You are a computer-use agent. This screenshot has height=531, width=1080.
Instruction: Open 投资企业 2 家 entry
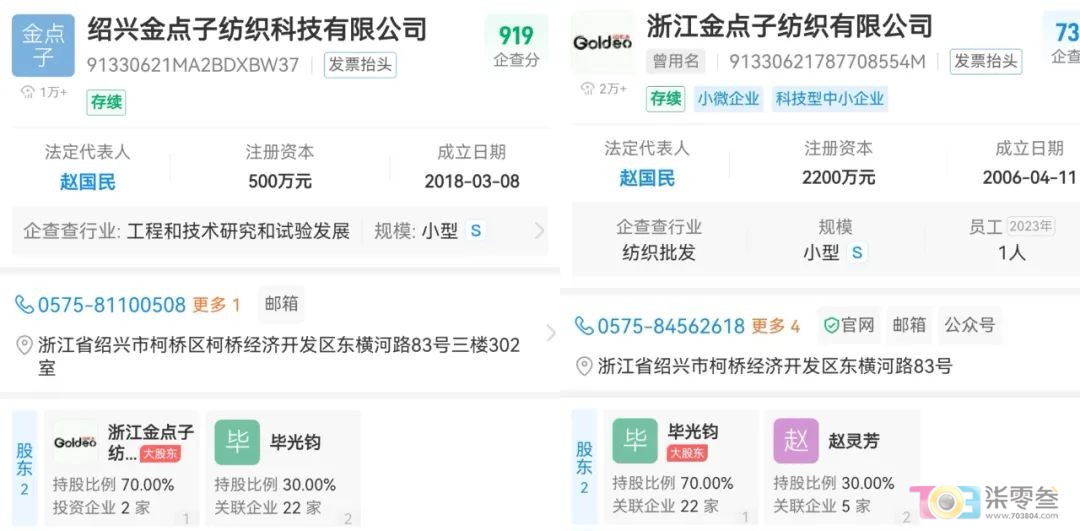tap(101, 508)
